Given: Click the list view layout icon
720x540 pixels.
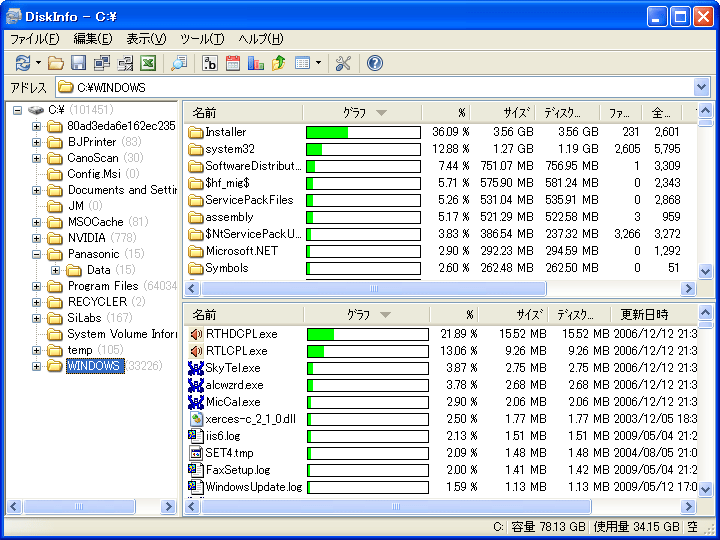Looking at the screenshot, I should pyautogui.click(x=302, y=63).
